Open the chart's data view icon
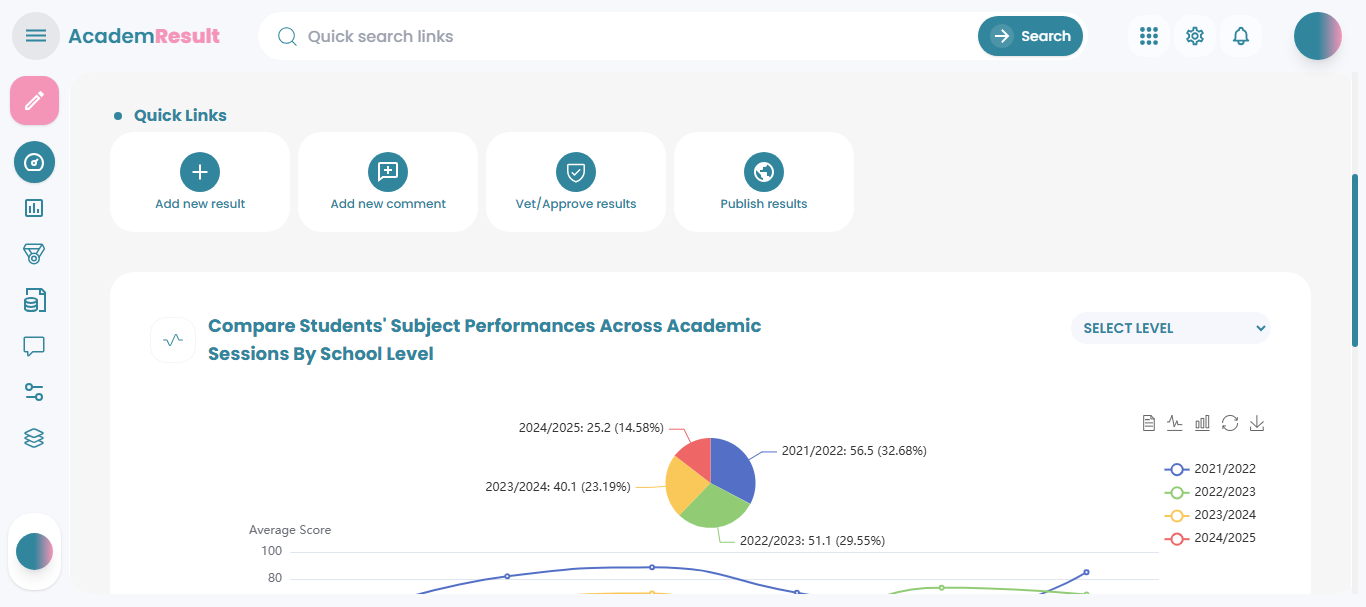The width and height of the screenshot is (1366, 607). tap(1148, 422)
